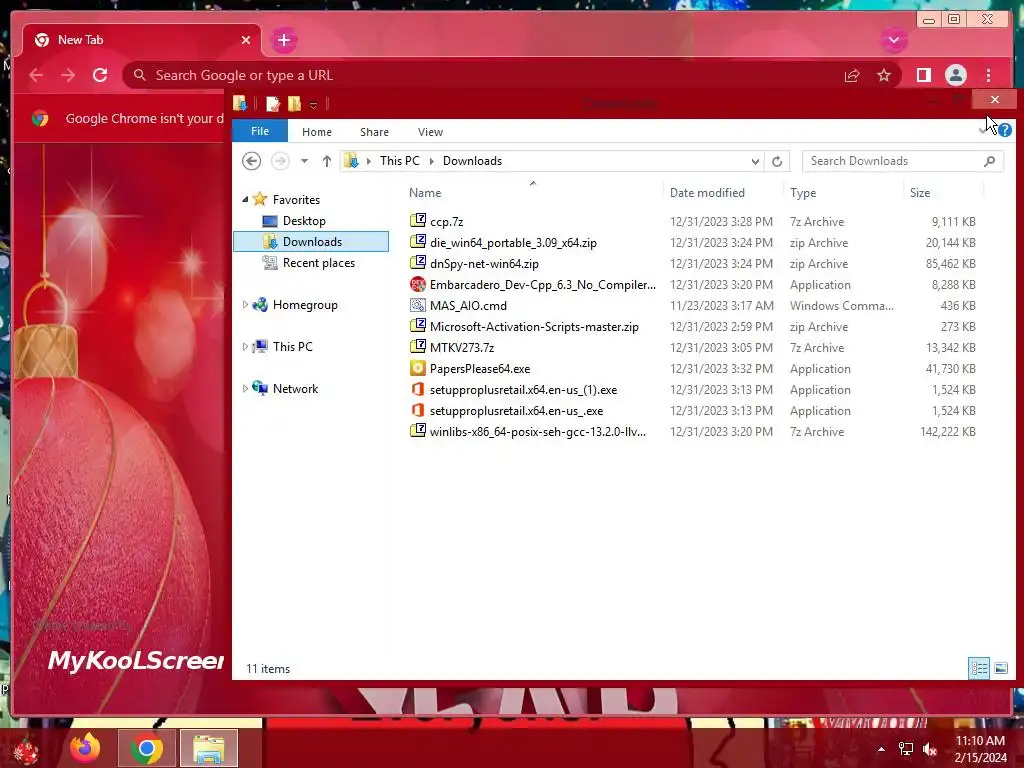Image resolution: width=1024 pixels, height=768 pixels.
Task: Open the Home ribbon tab
Action: click(317, 132)
